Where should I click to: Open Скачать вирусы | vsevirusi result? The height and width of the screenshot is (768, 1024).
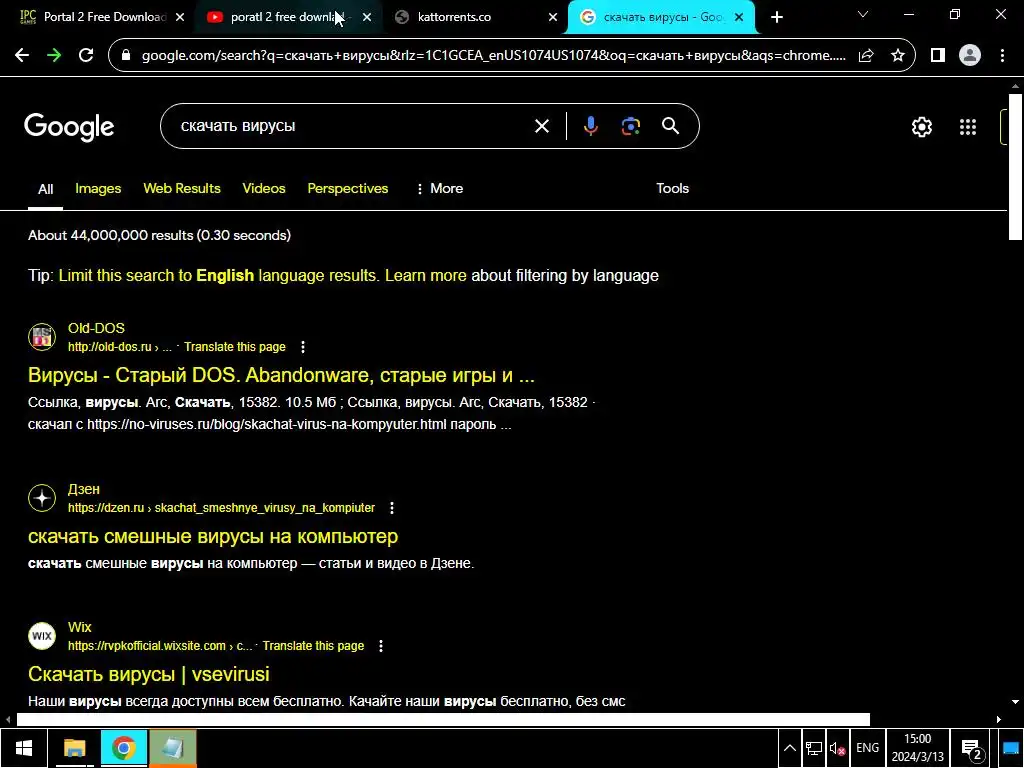pos(148,674)
